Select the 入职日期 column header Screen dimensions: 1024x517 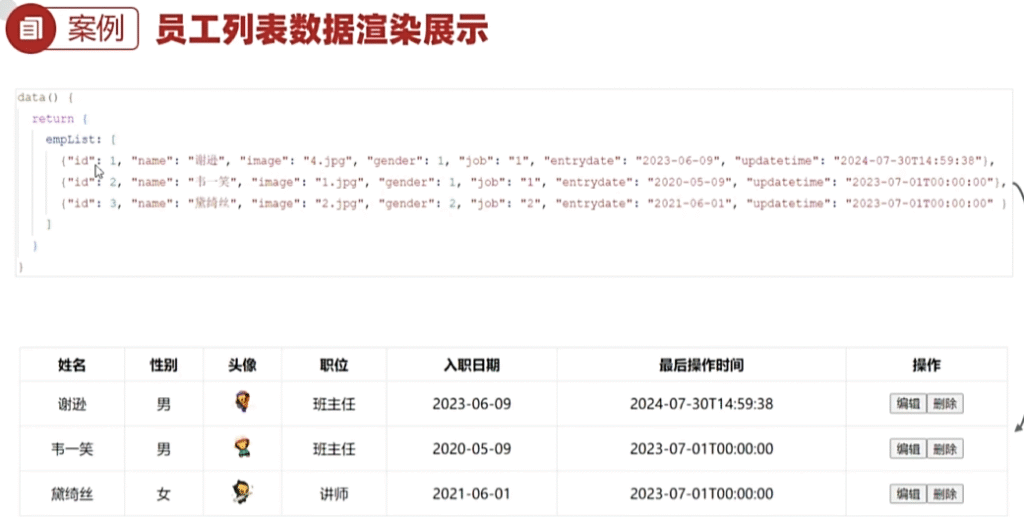pyautogui.click(x=472, y=365)
